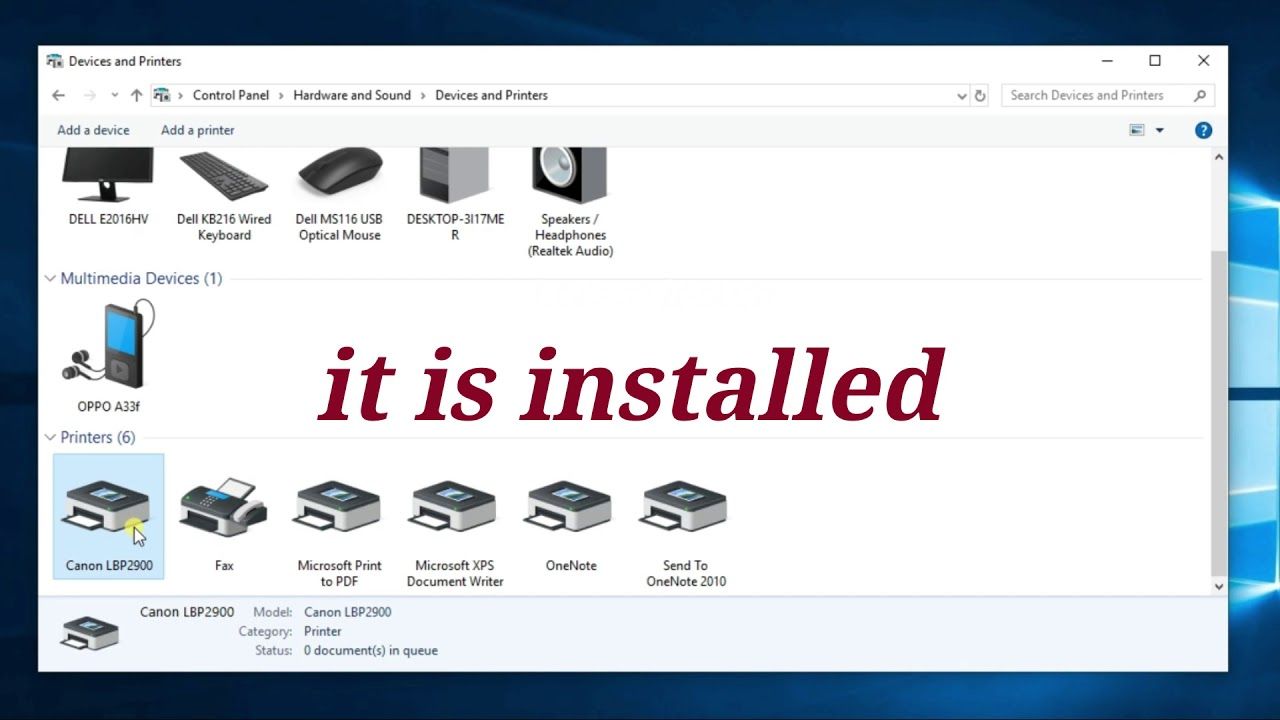The height and width of the screenshot is (720, 1280).
Task: Maximize the Devices and Printers window
Action: [1155, 61]
